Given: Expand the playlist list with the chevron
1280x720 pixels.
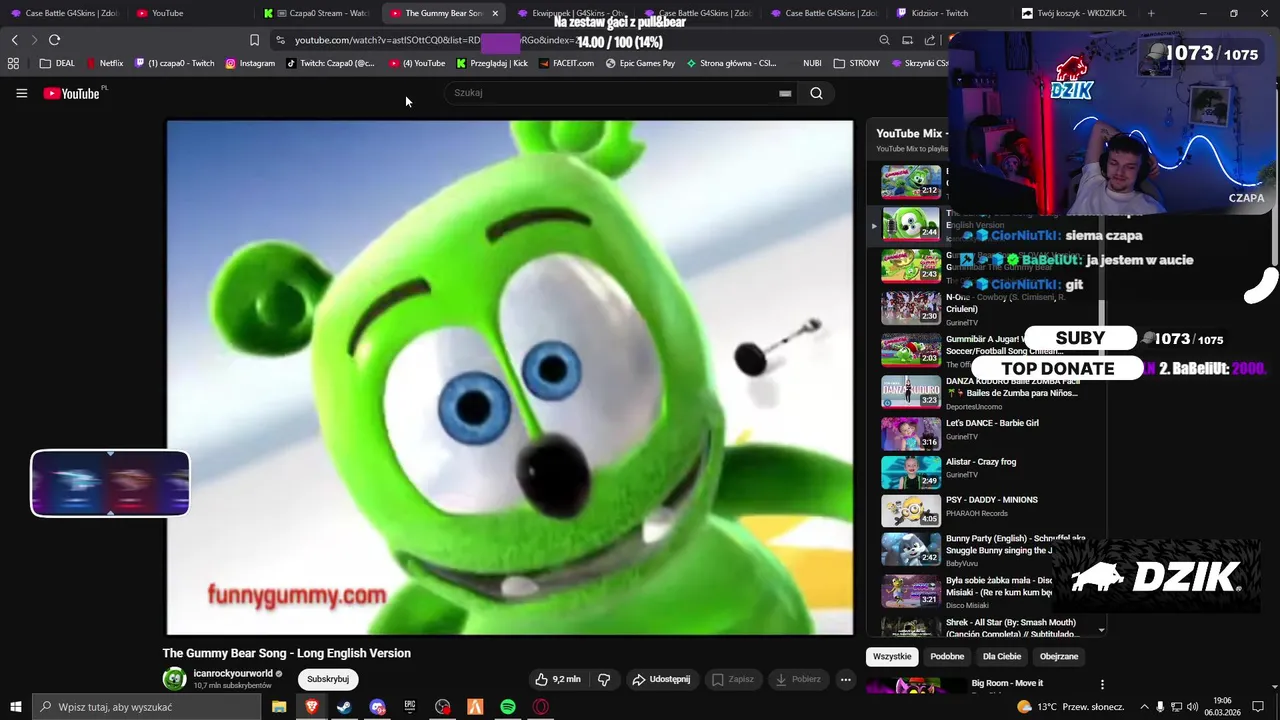Looking at the screenshot, I should pos(1101,630).
